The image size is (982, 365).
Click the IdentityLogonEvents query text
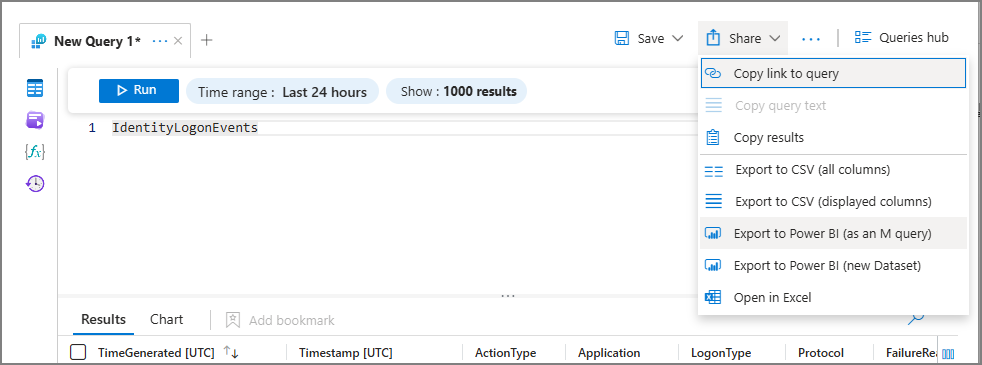185,128
